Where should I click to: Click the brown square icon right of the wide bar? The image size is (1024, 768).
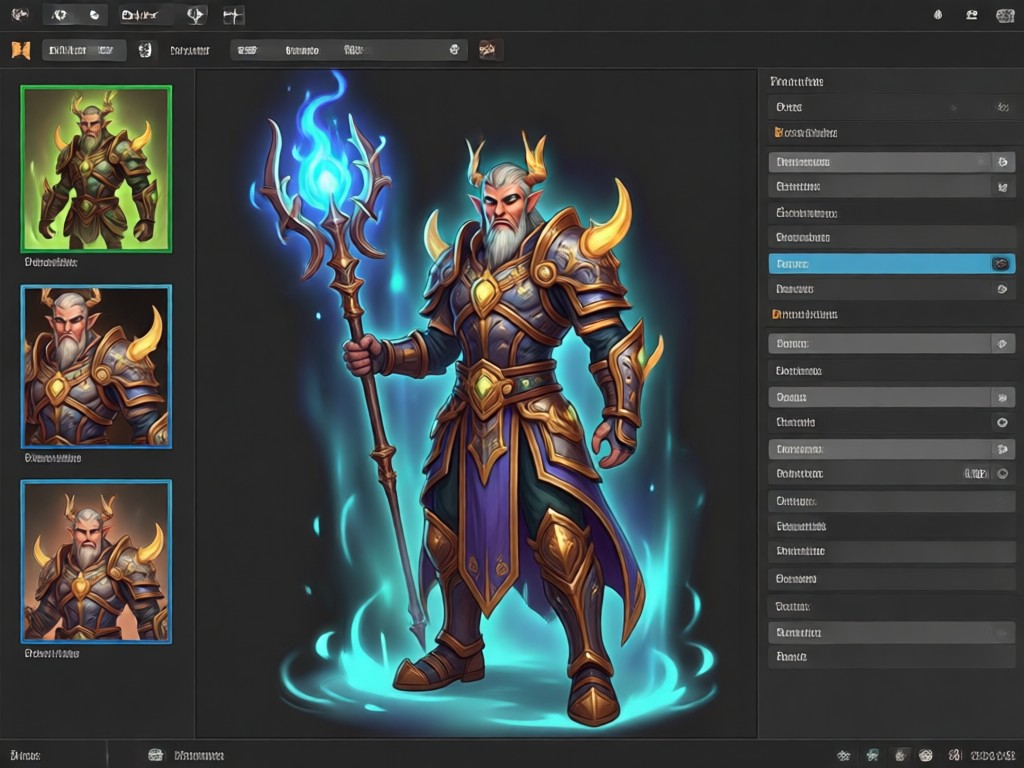[488, 50]
